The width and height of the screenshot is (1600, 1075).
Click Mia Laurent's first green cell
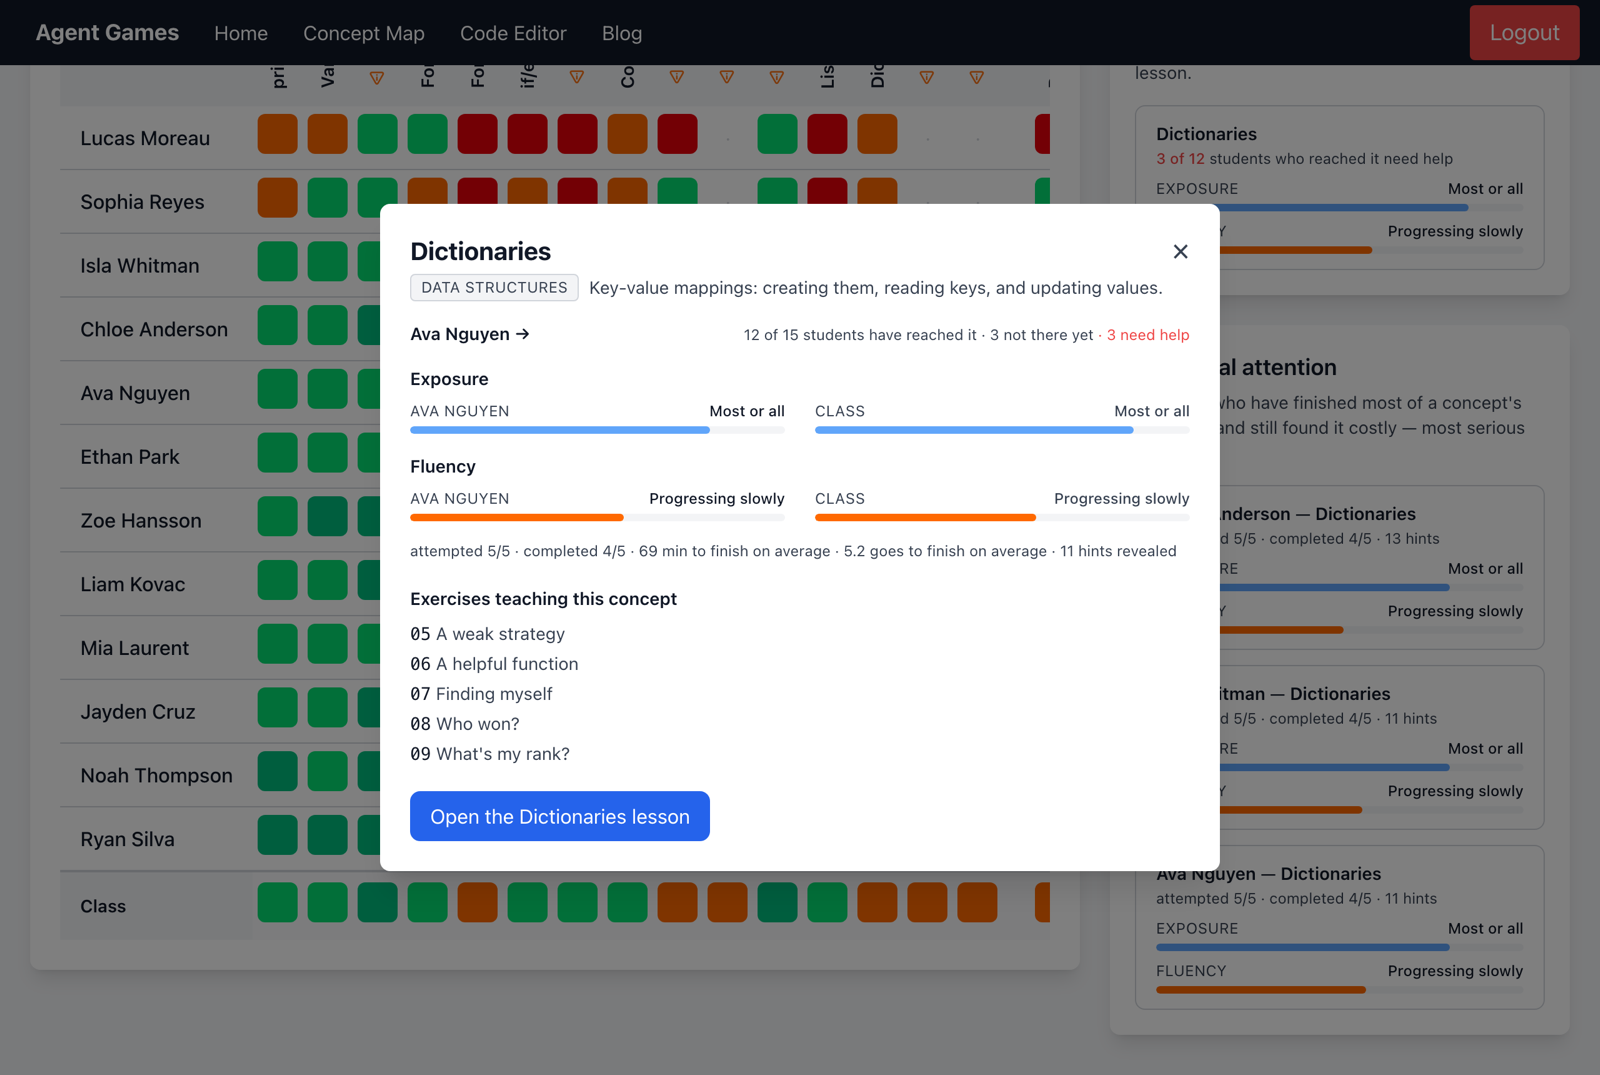pyautogui.click(x=277, y=644)
